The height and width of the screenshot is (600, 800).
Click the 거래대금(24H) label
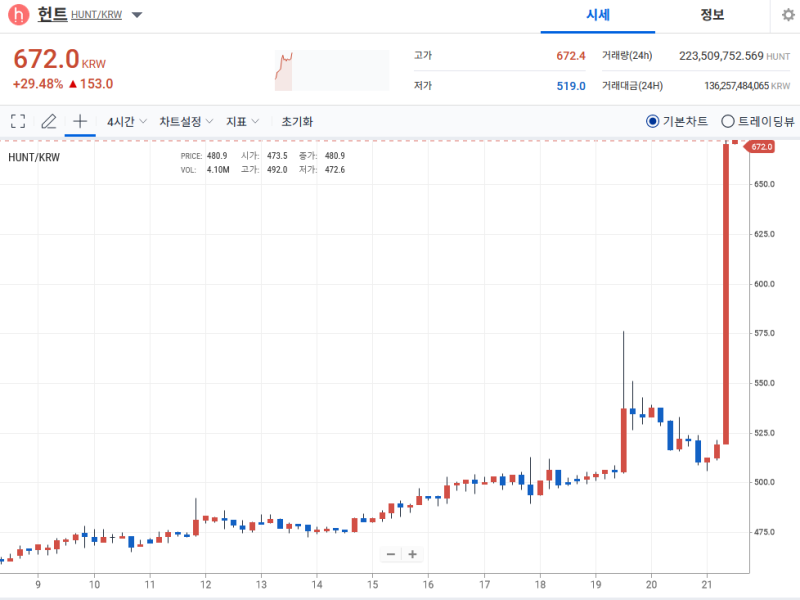(x=632, y=86)
